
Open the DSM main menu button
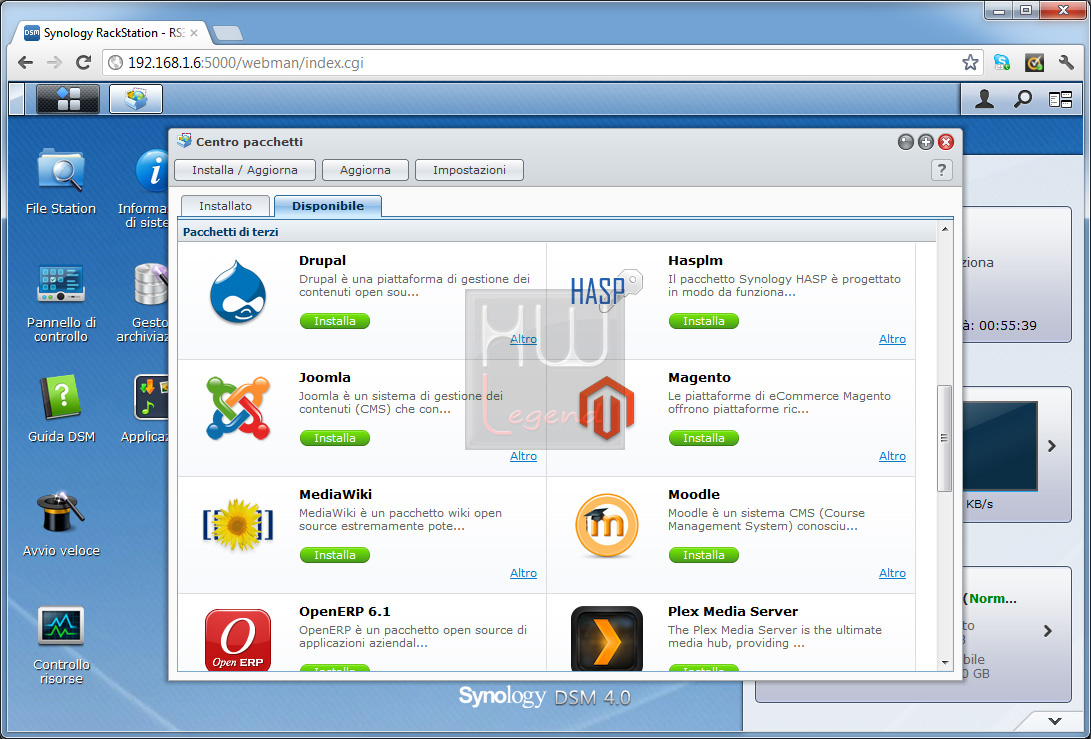pyautogui.click(x=67, y=99)
